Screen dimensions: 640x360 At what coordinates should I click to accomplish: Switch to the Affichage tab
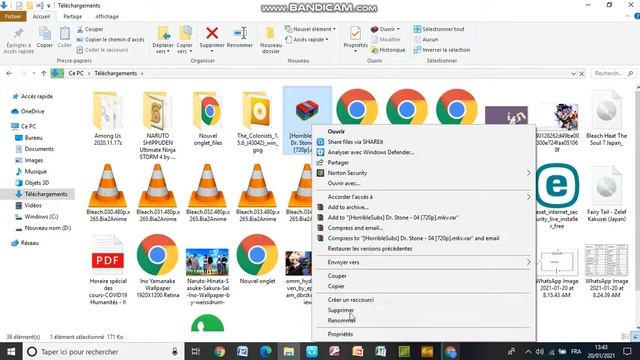coord(107,16)
